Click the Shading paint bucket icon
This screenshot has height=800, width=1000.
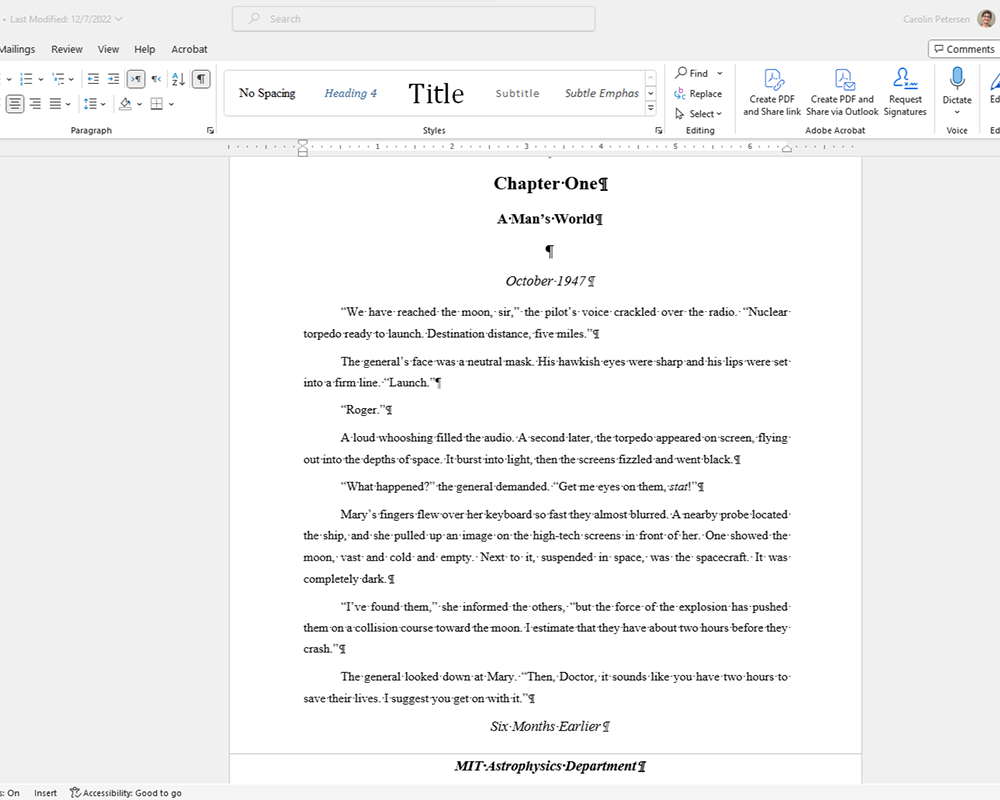pyautogui.click(x=125, y=104)
